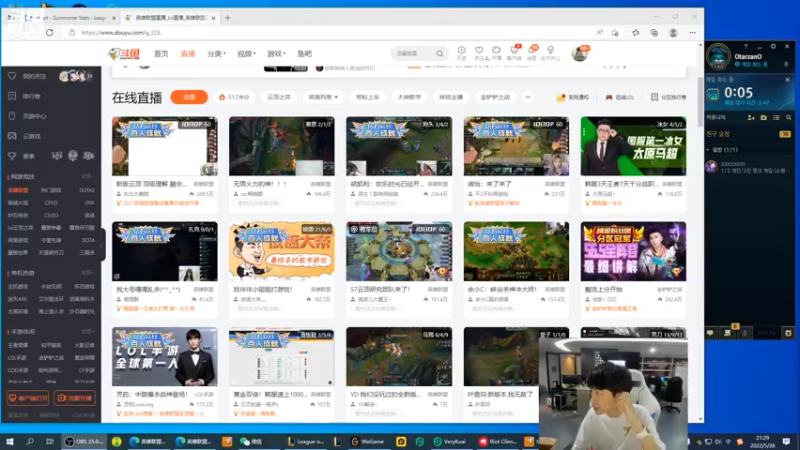
Task: Click the 客户端打开 button
Action: (x=28, y=398)
